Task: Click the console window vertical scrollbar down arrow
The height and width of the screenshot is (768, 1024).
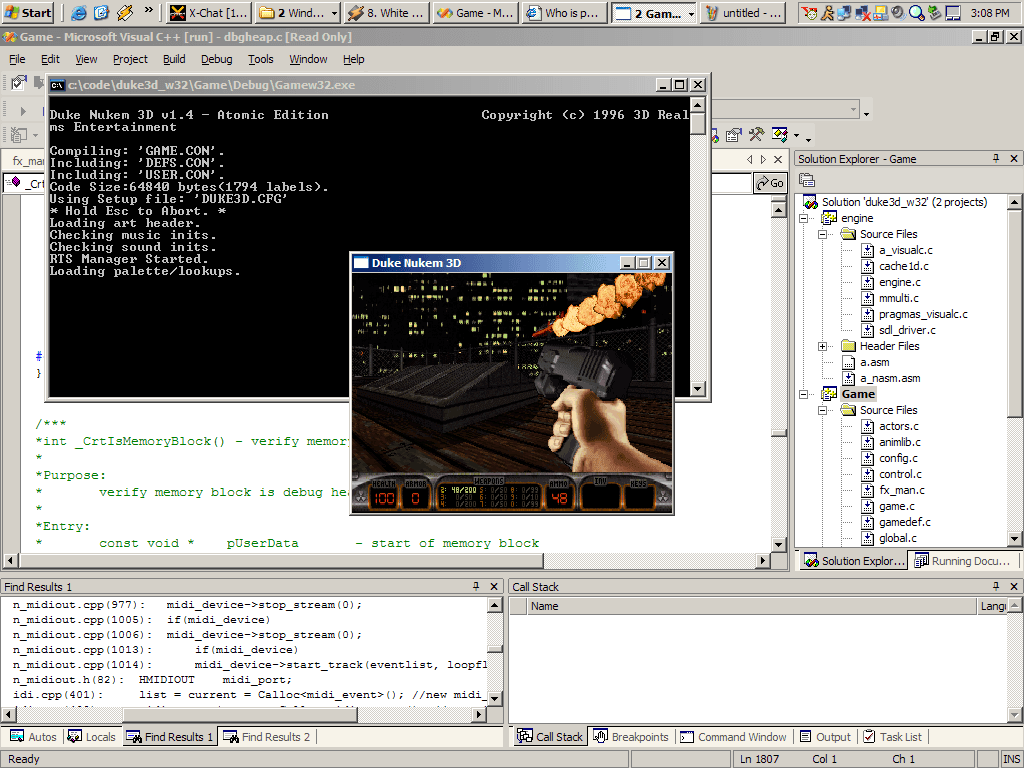Action: [697, 389]
